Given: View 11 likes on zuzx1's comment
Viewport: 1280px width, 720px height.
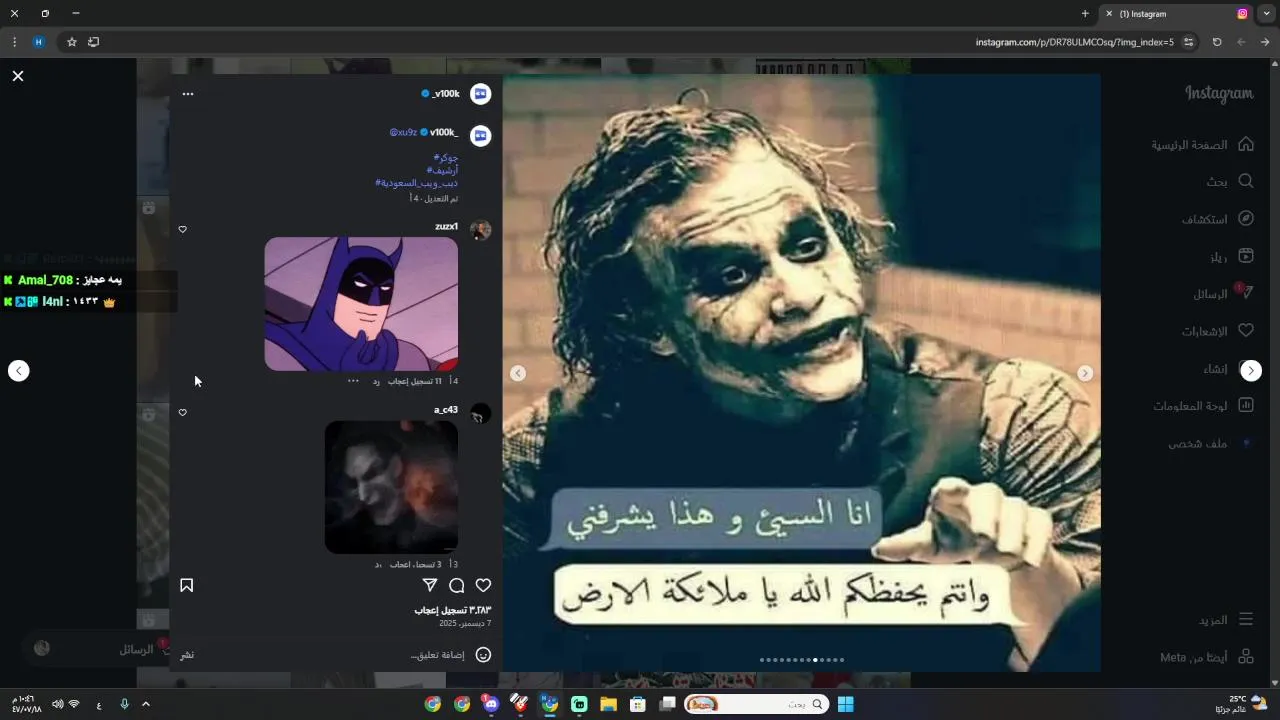Looking at the screenshot, I should click(x=415, y=381).
